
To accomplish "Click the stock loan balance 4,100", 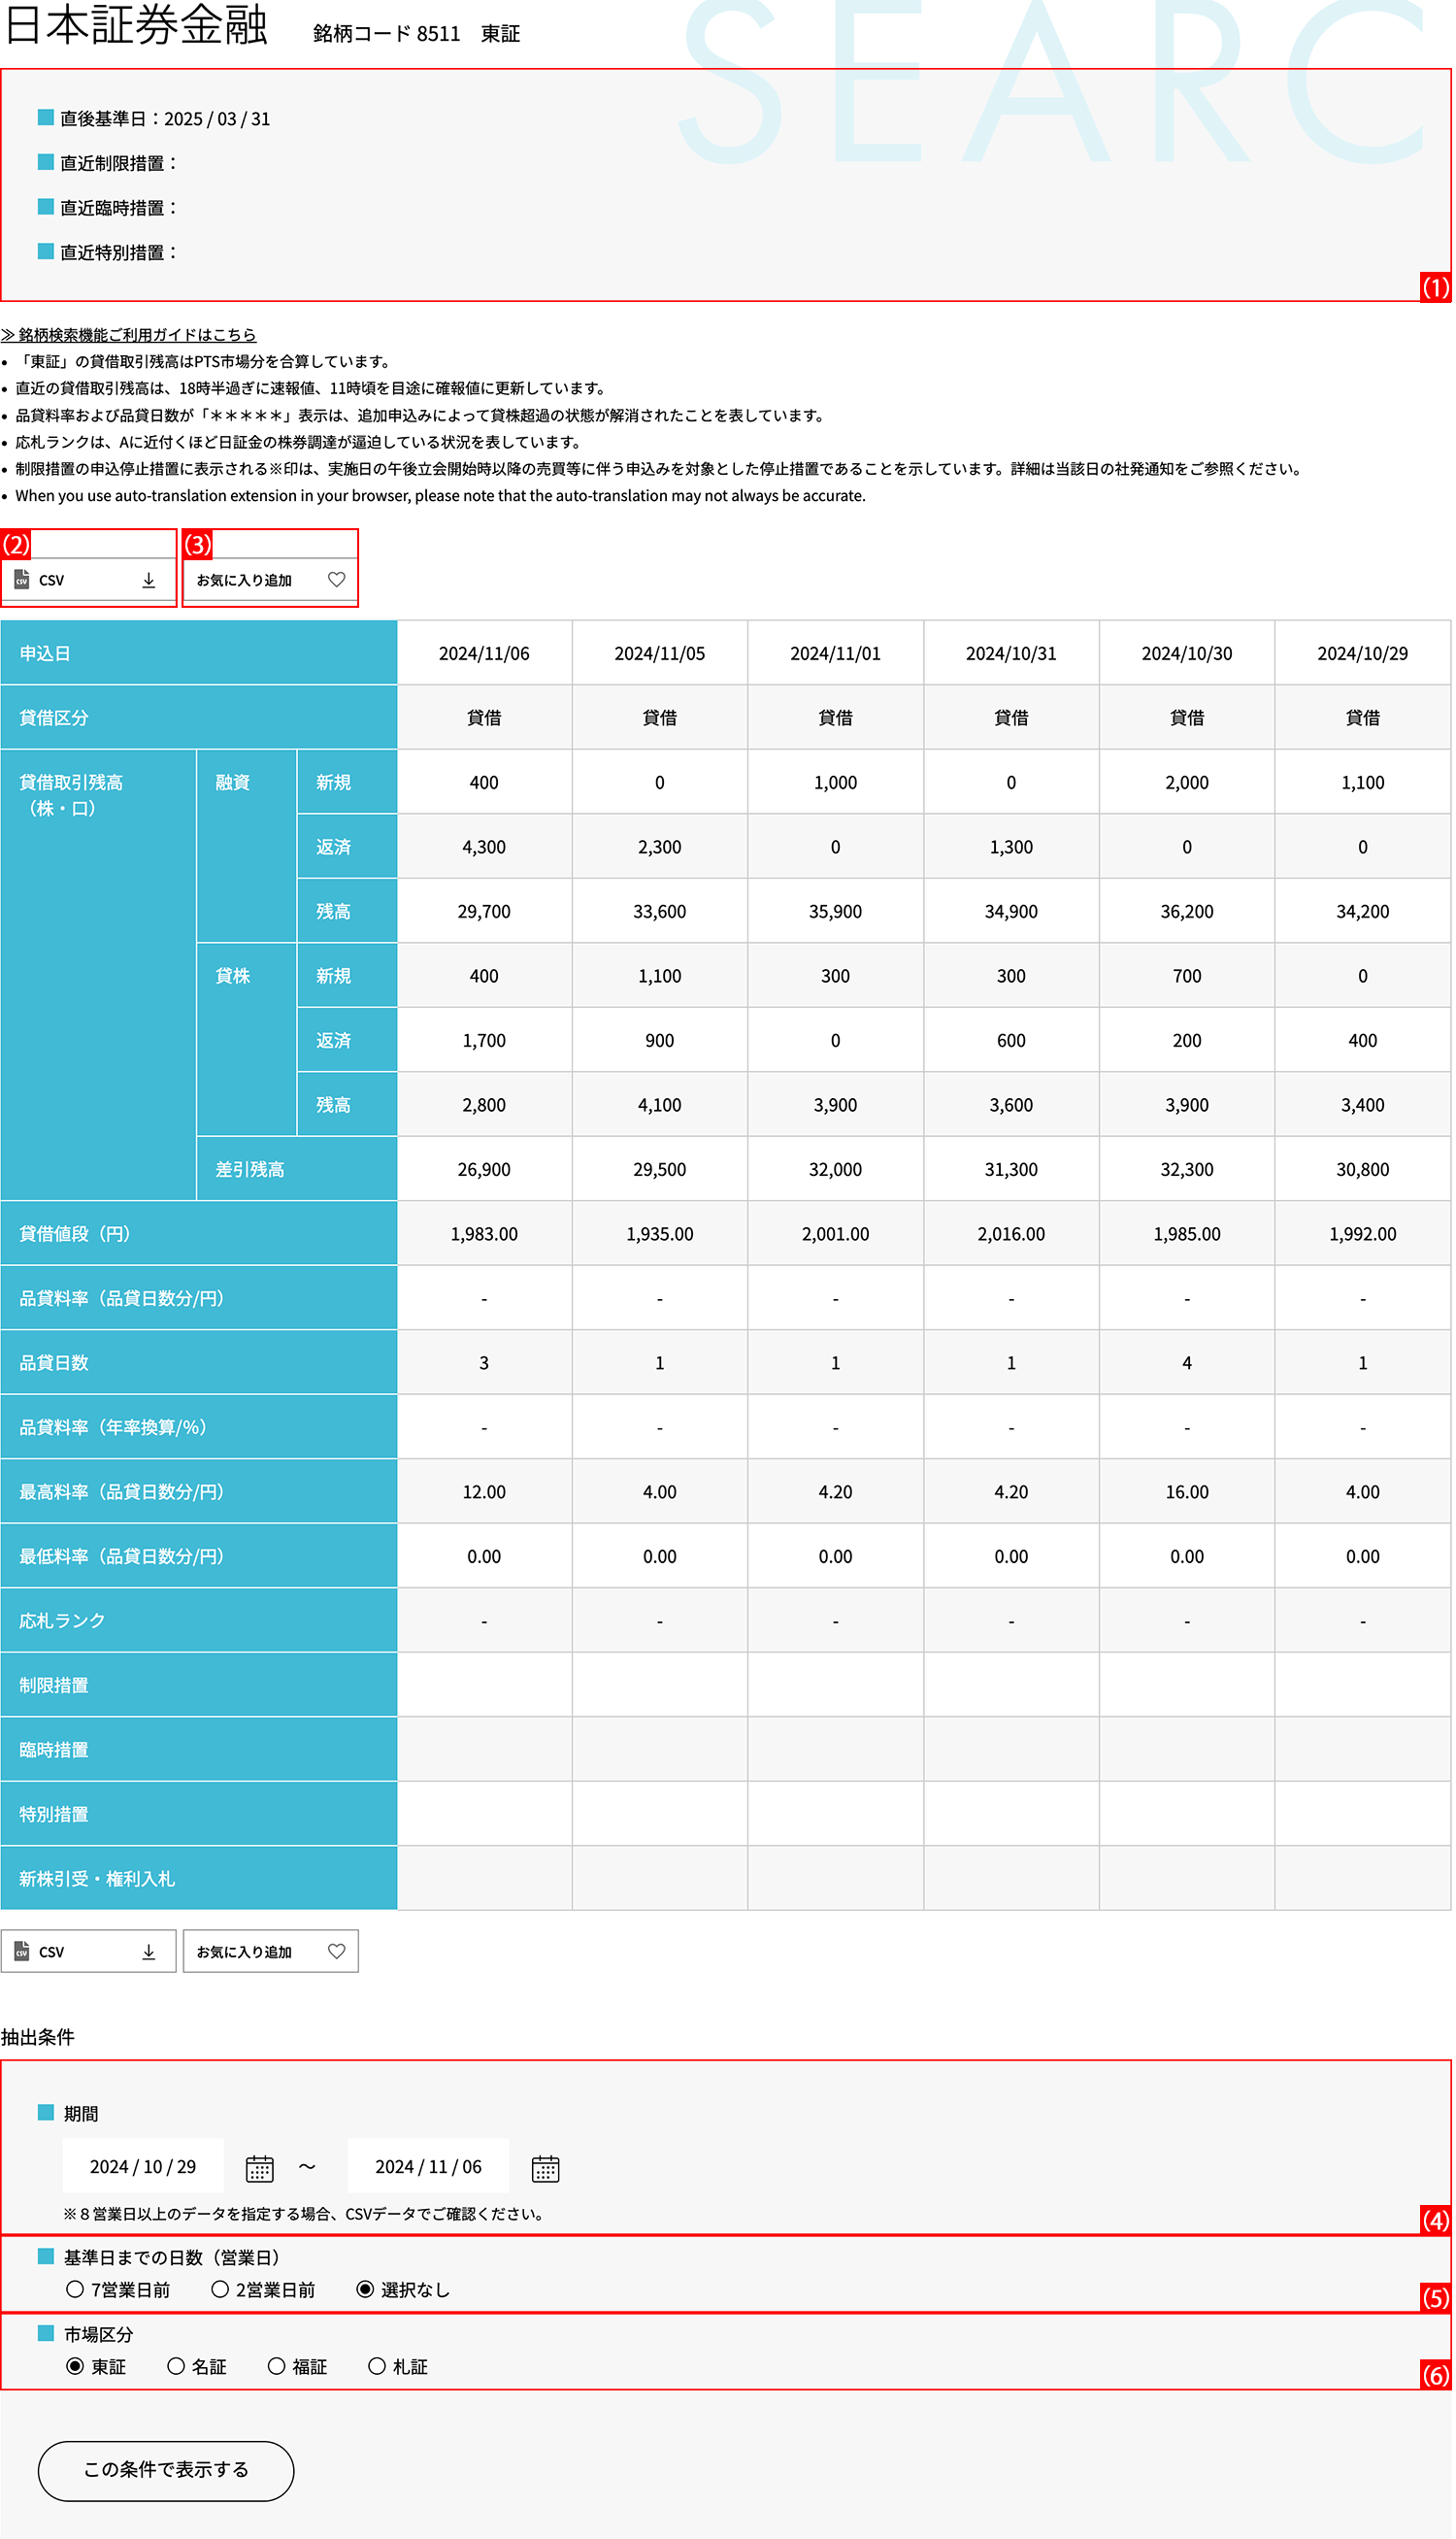I will [660, 1105].
